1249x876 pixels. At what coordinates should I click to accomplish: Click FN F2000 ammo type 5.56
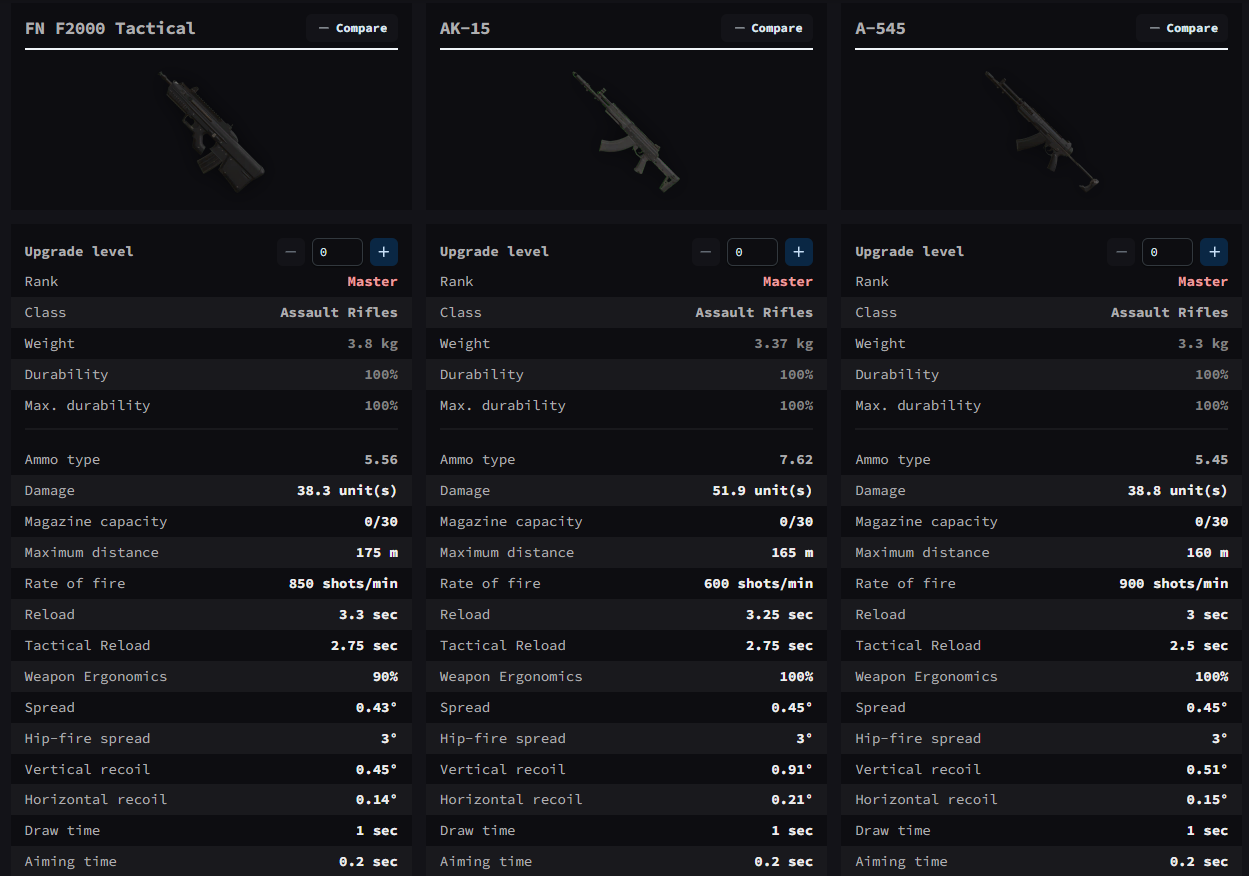point(381,460)
